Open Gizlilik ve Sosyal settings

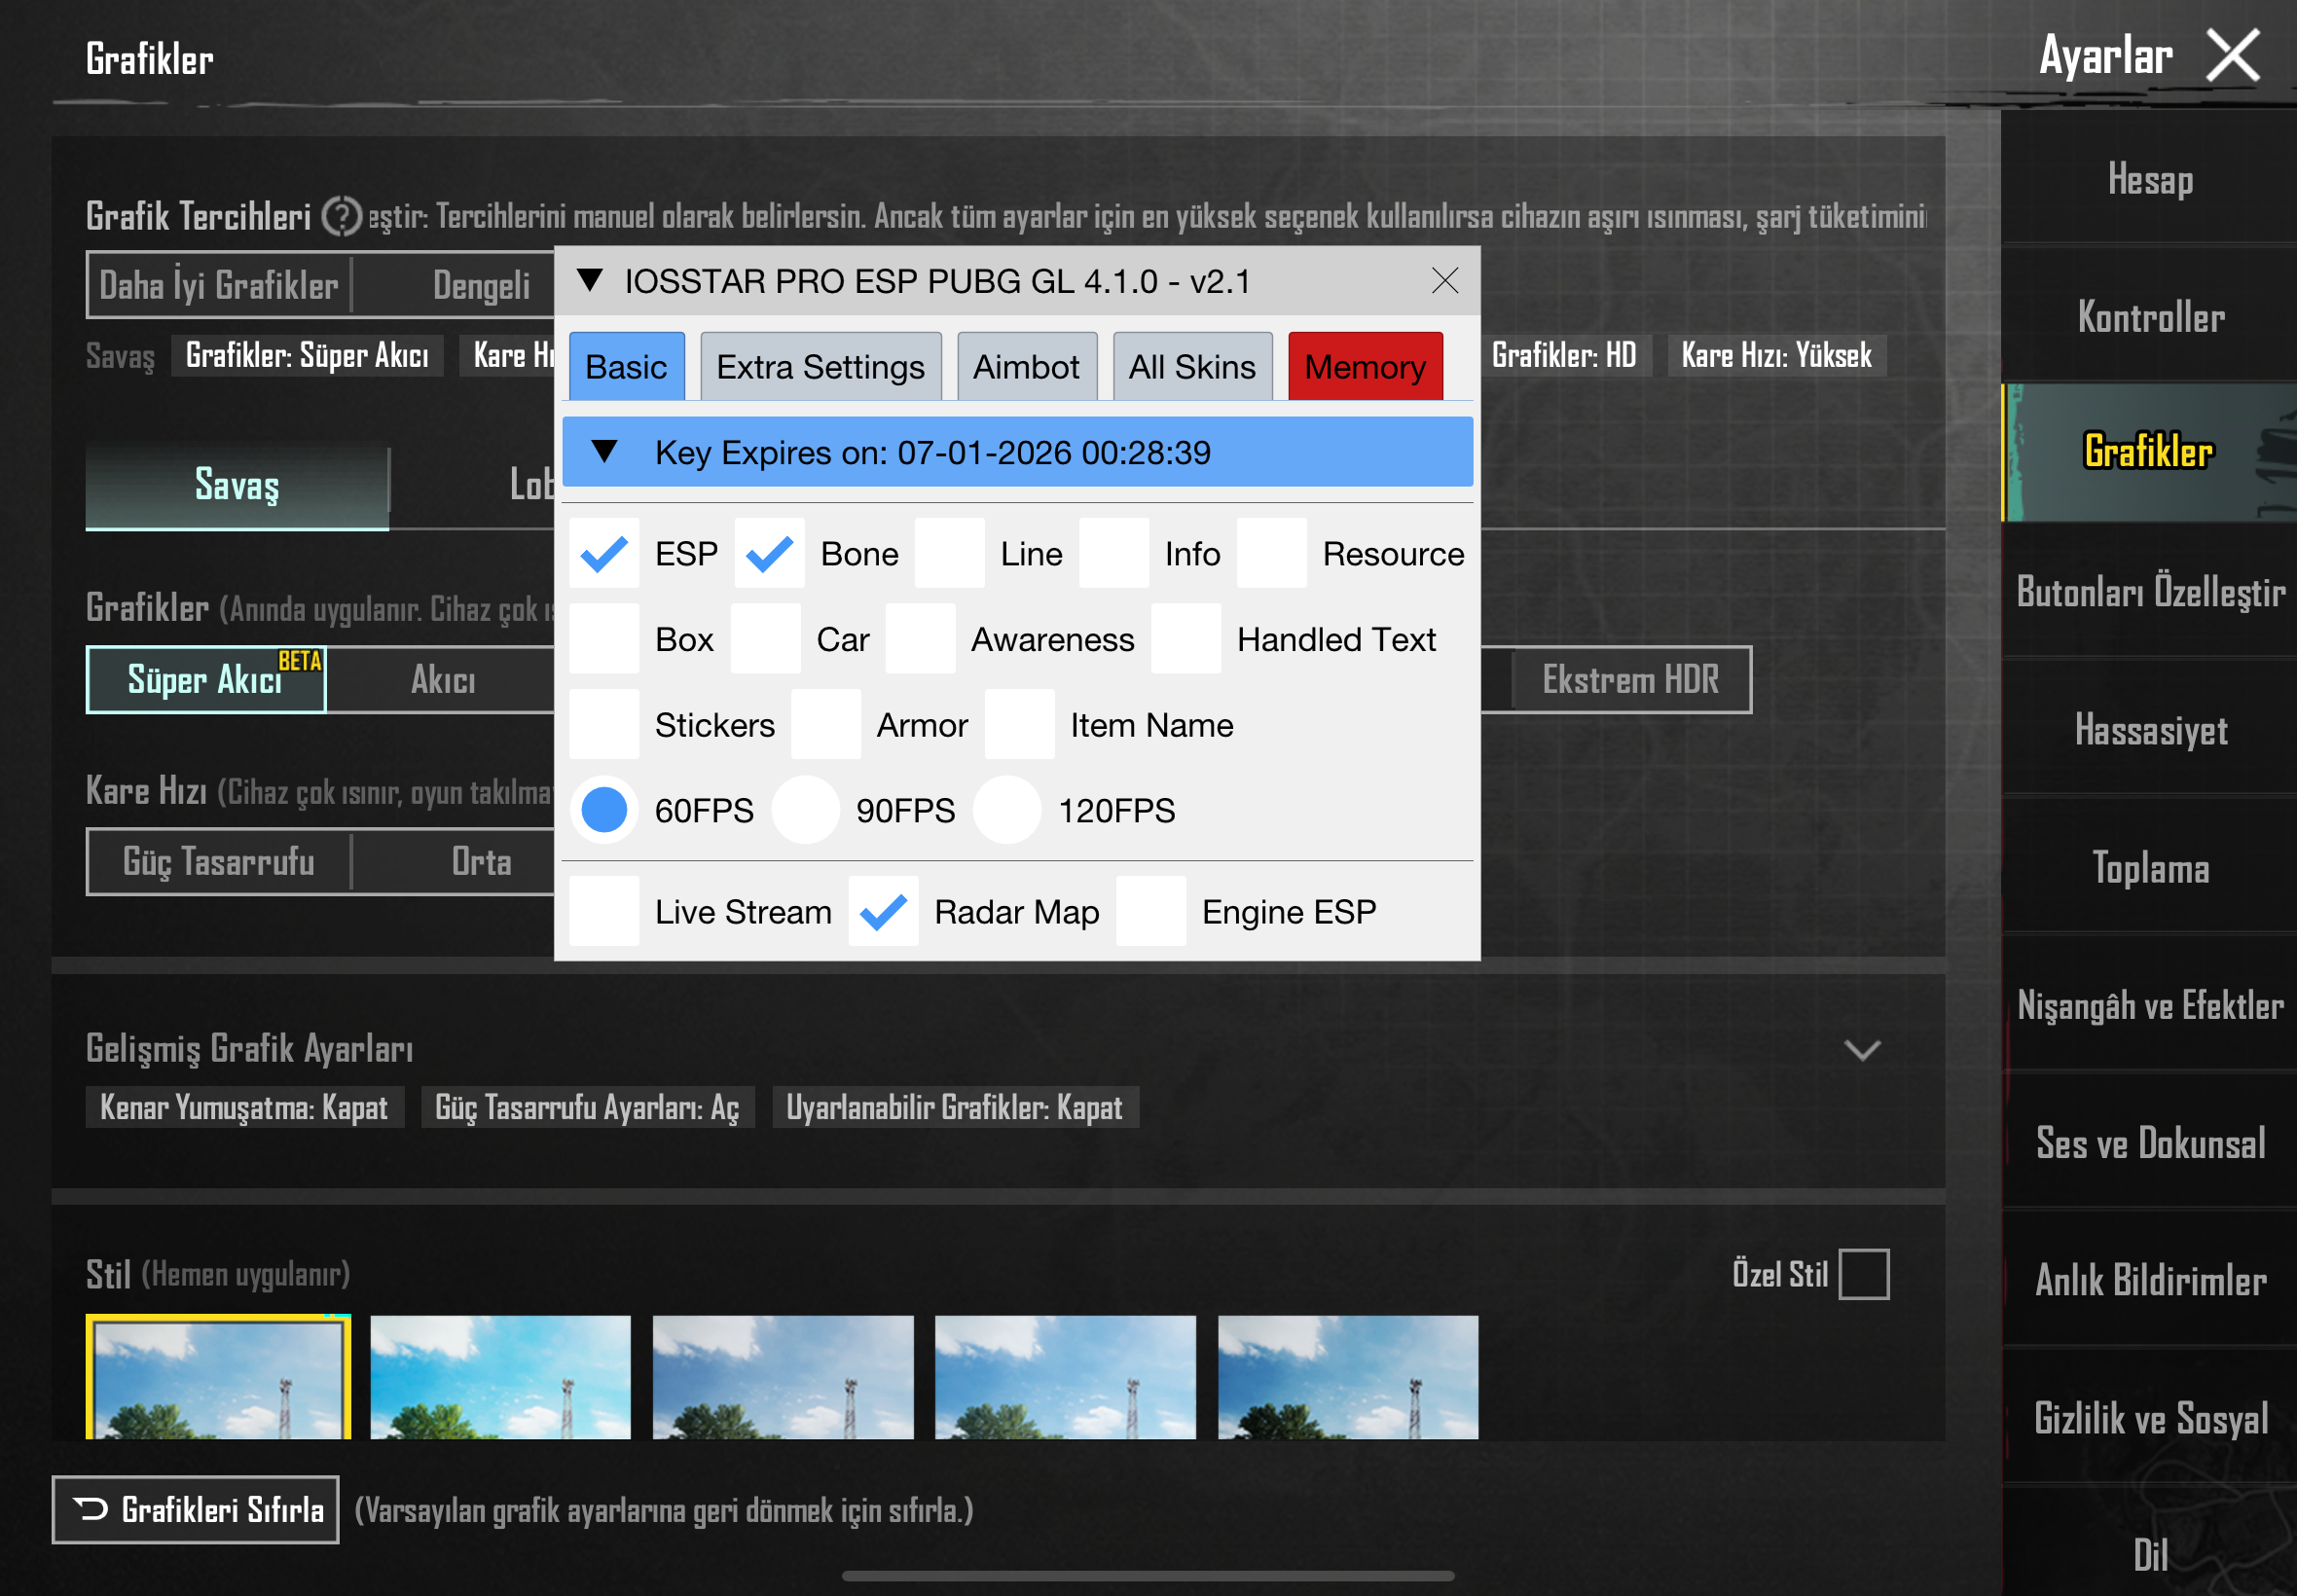tap(2150, 1418)
